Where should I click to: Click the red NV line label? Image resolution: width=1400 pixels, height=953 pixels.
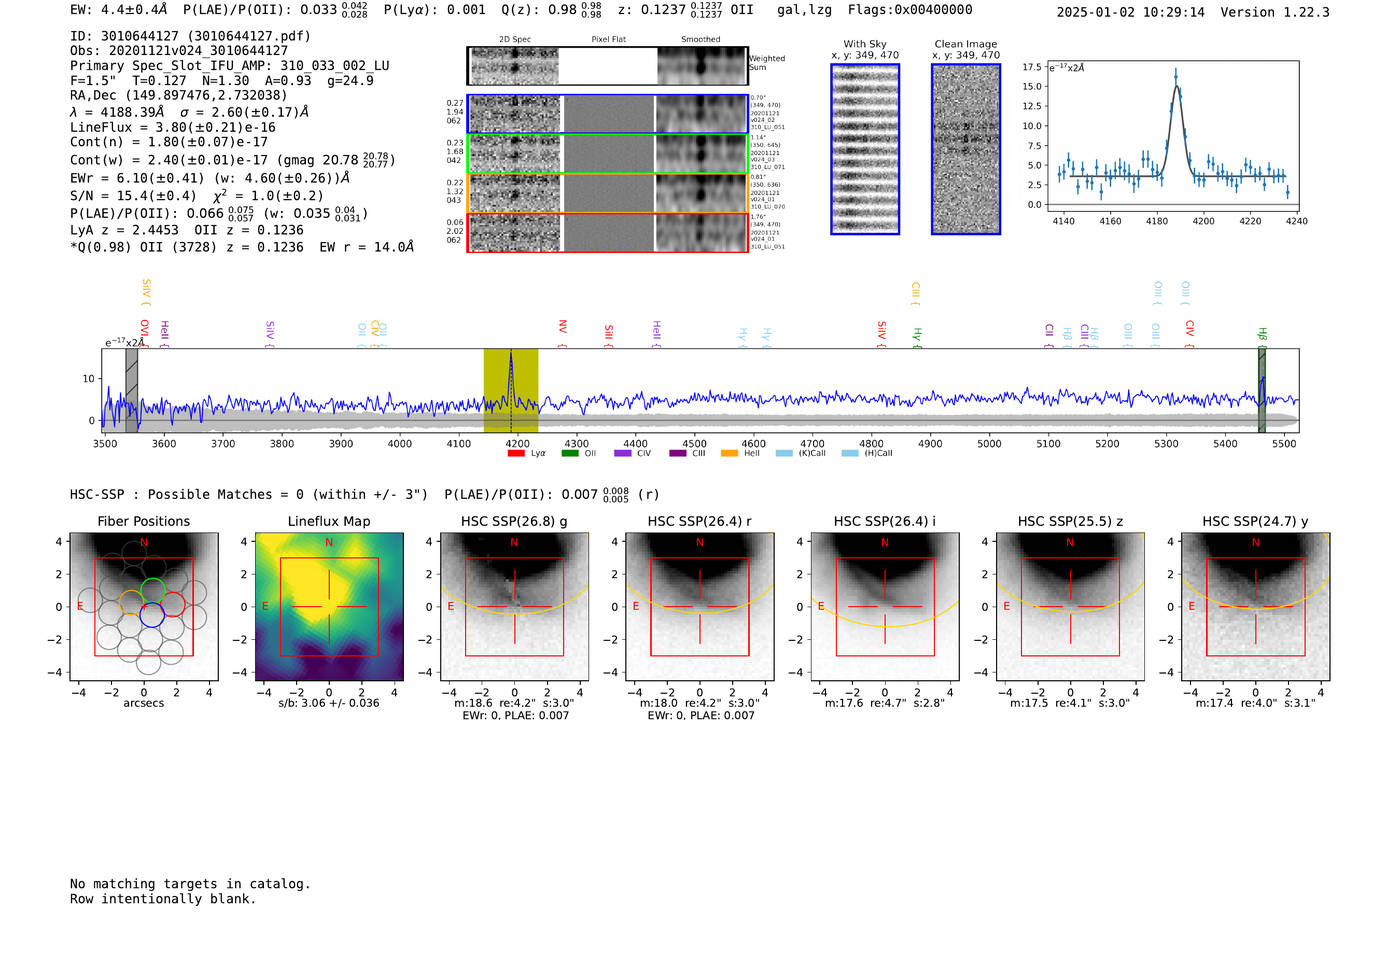tap(563, 327)
